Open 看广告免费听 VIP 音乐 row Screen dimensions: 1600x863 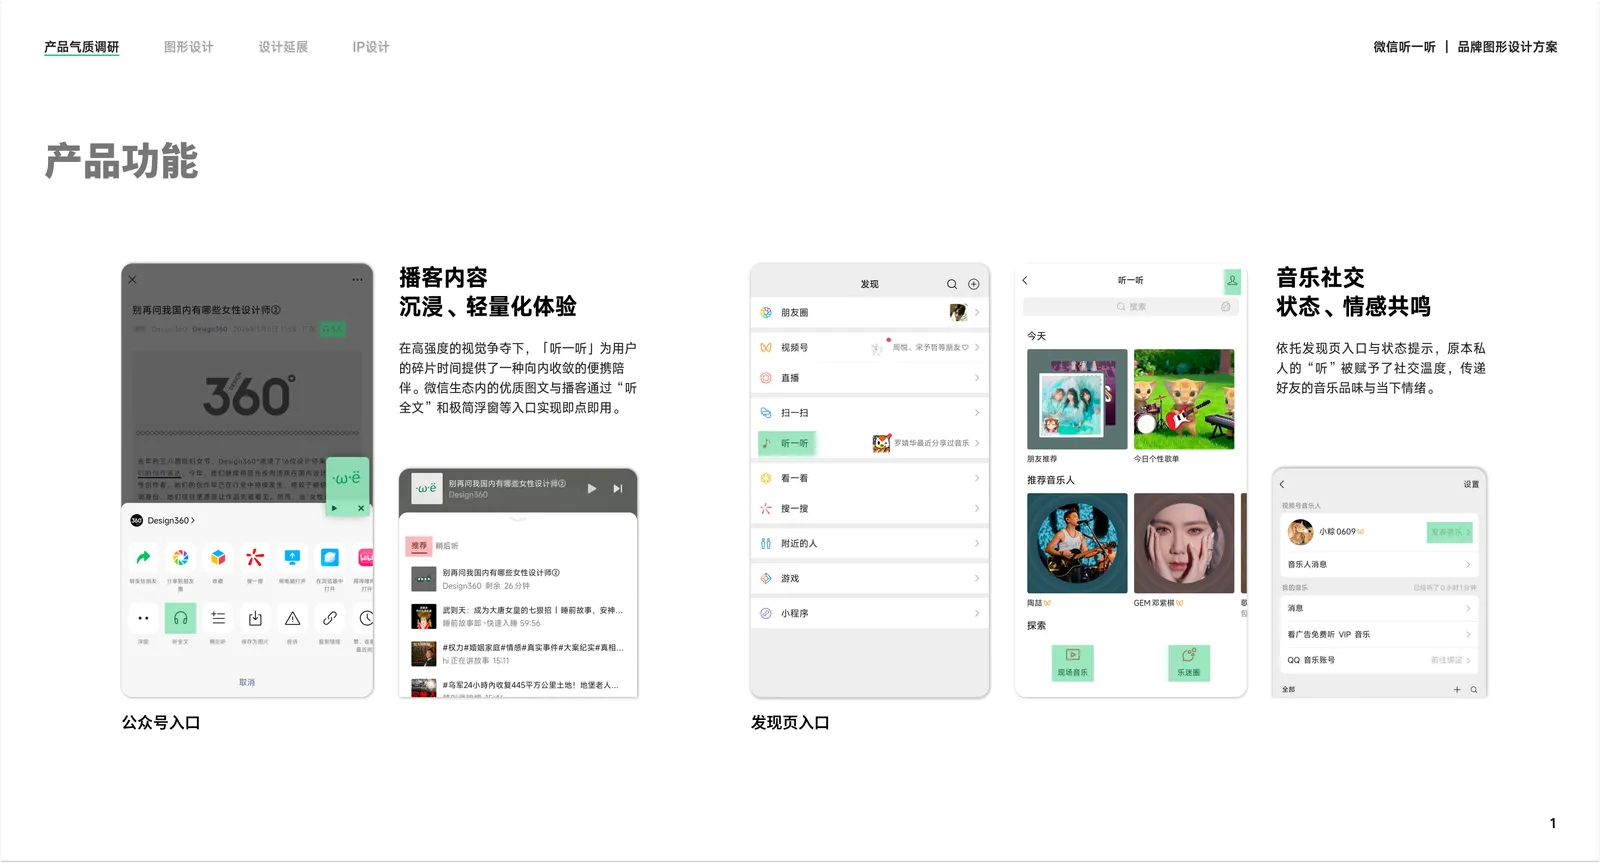(1379, 634)
